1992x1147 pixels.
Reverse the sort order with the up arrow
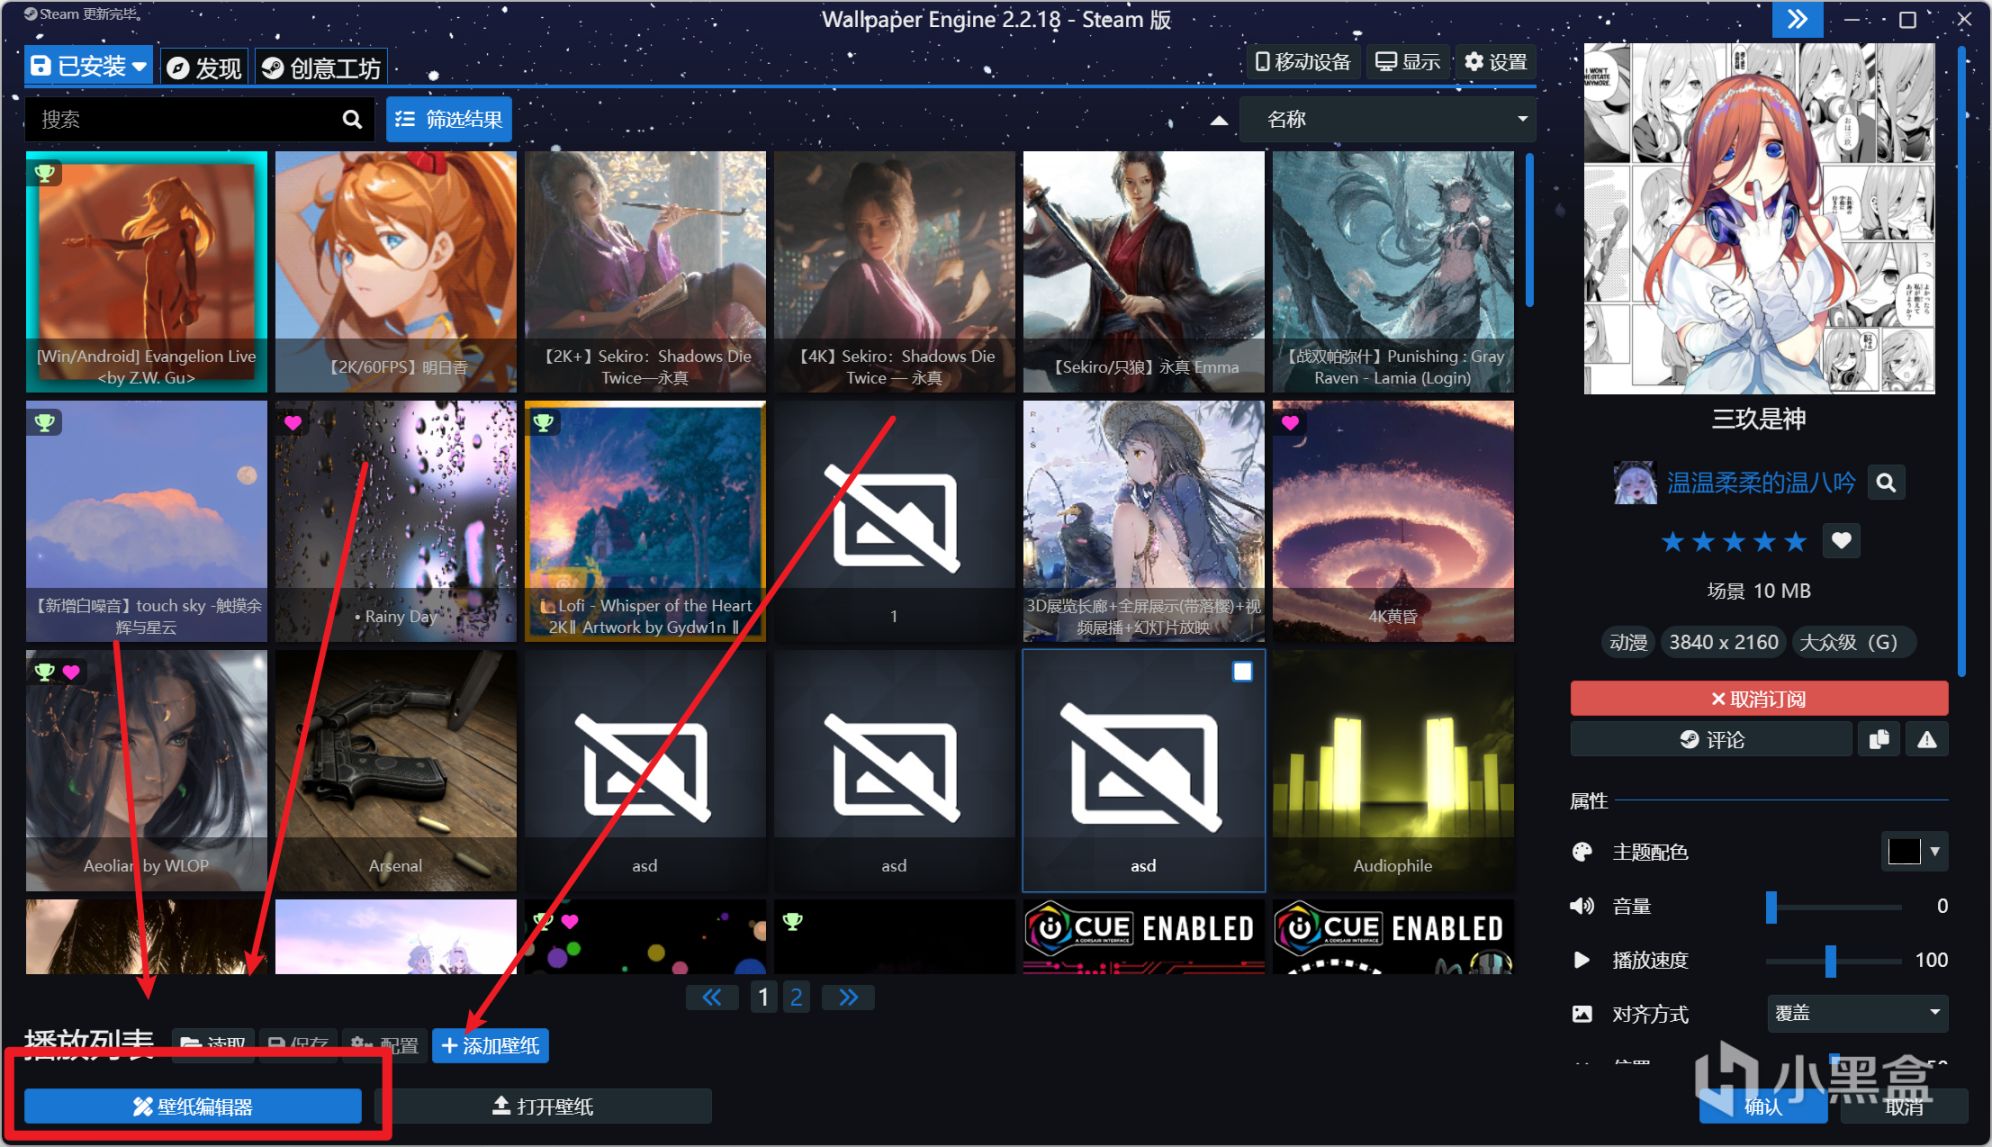1218,120
